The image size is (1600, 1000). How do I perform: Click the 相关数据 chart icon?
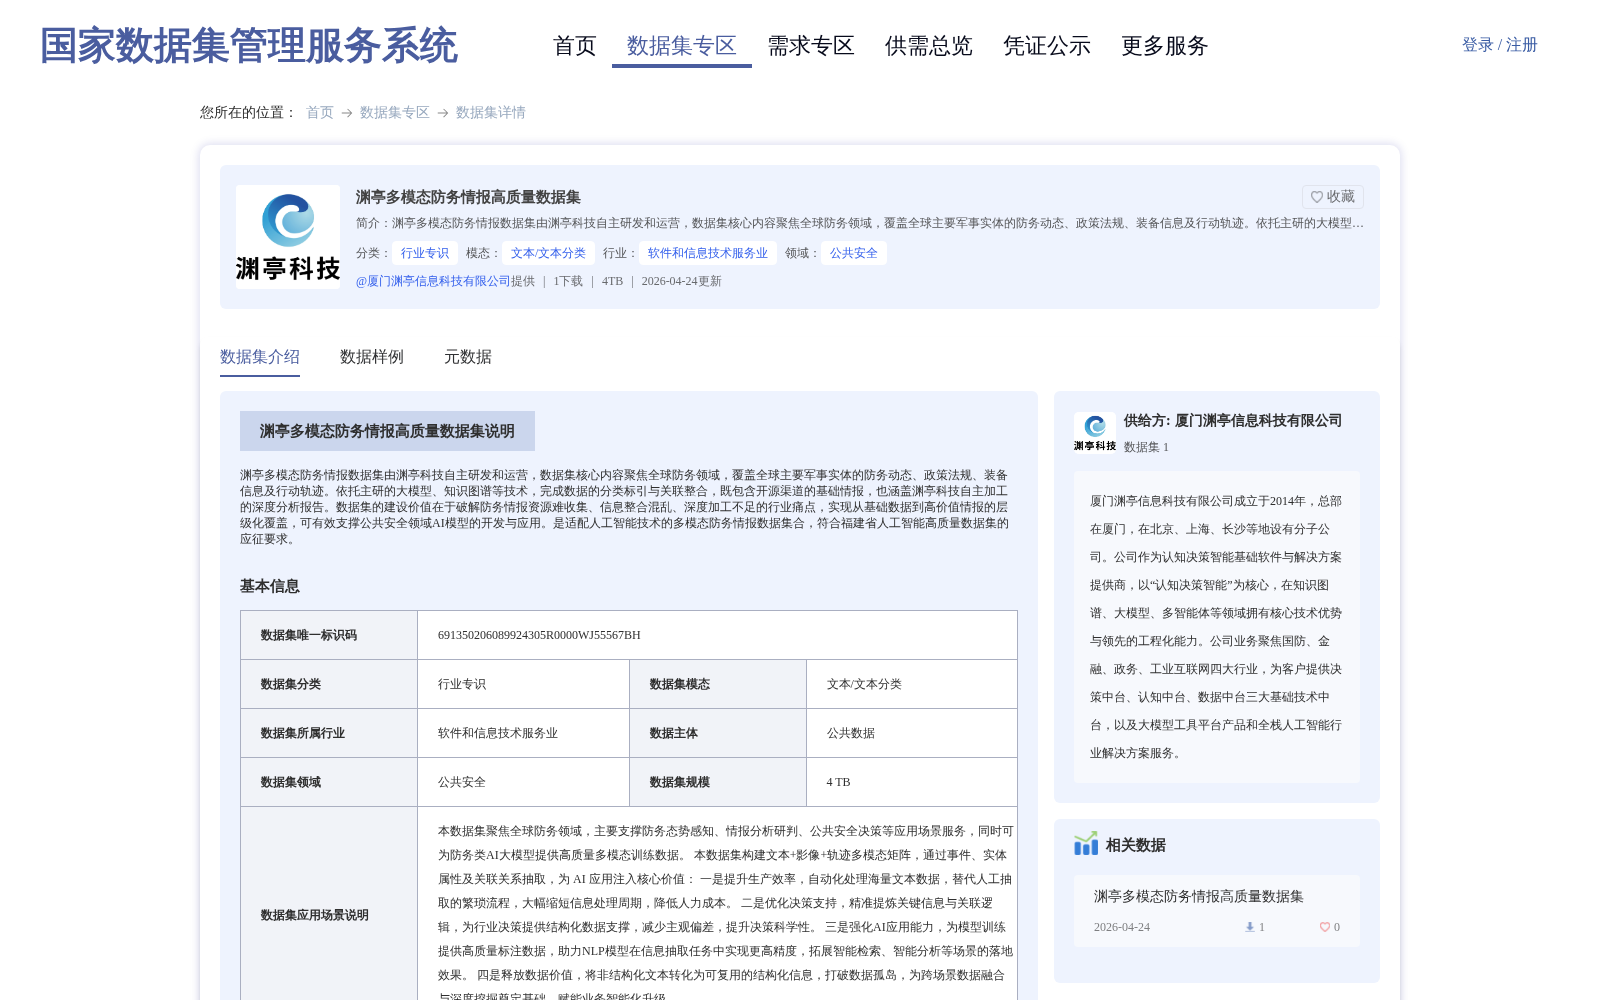pyautogui.click(x=1086, y=844)
